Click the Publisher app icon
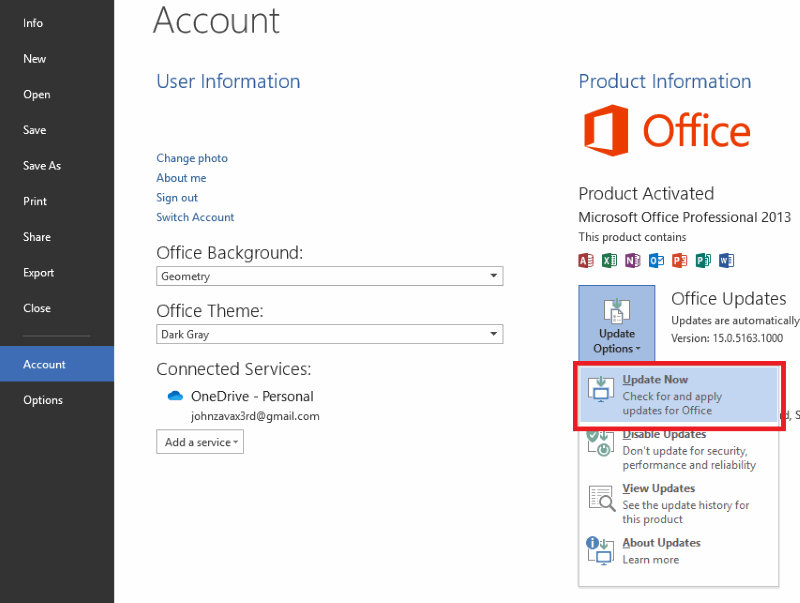The width and height of the screenshot is (800, 603). [x=703, y=261]
